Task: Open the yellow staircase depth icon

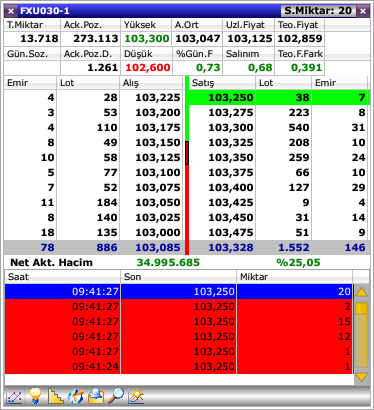Action: coord(55,396)
